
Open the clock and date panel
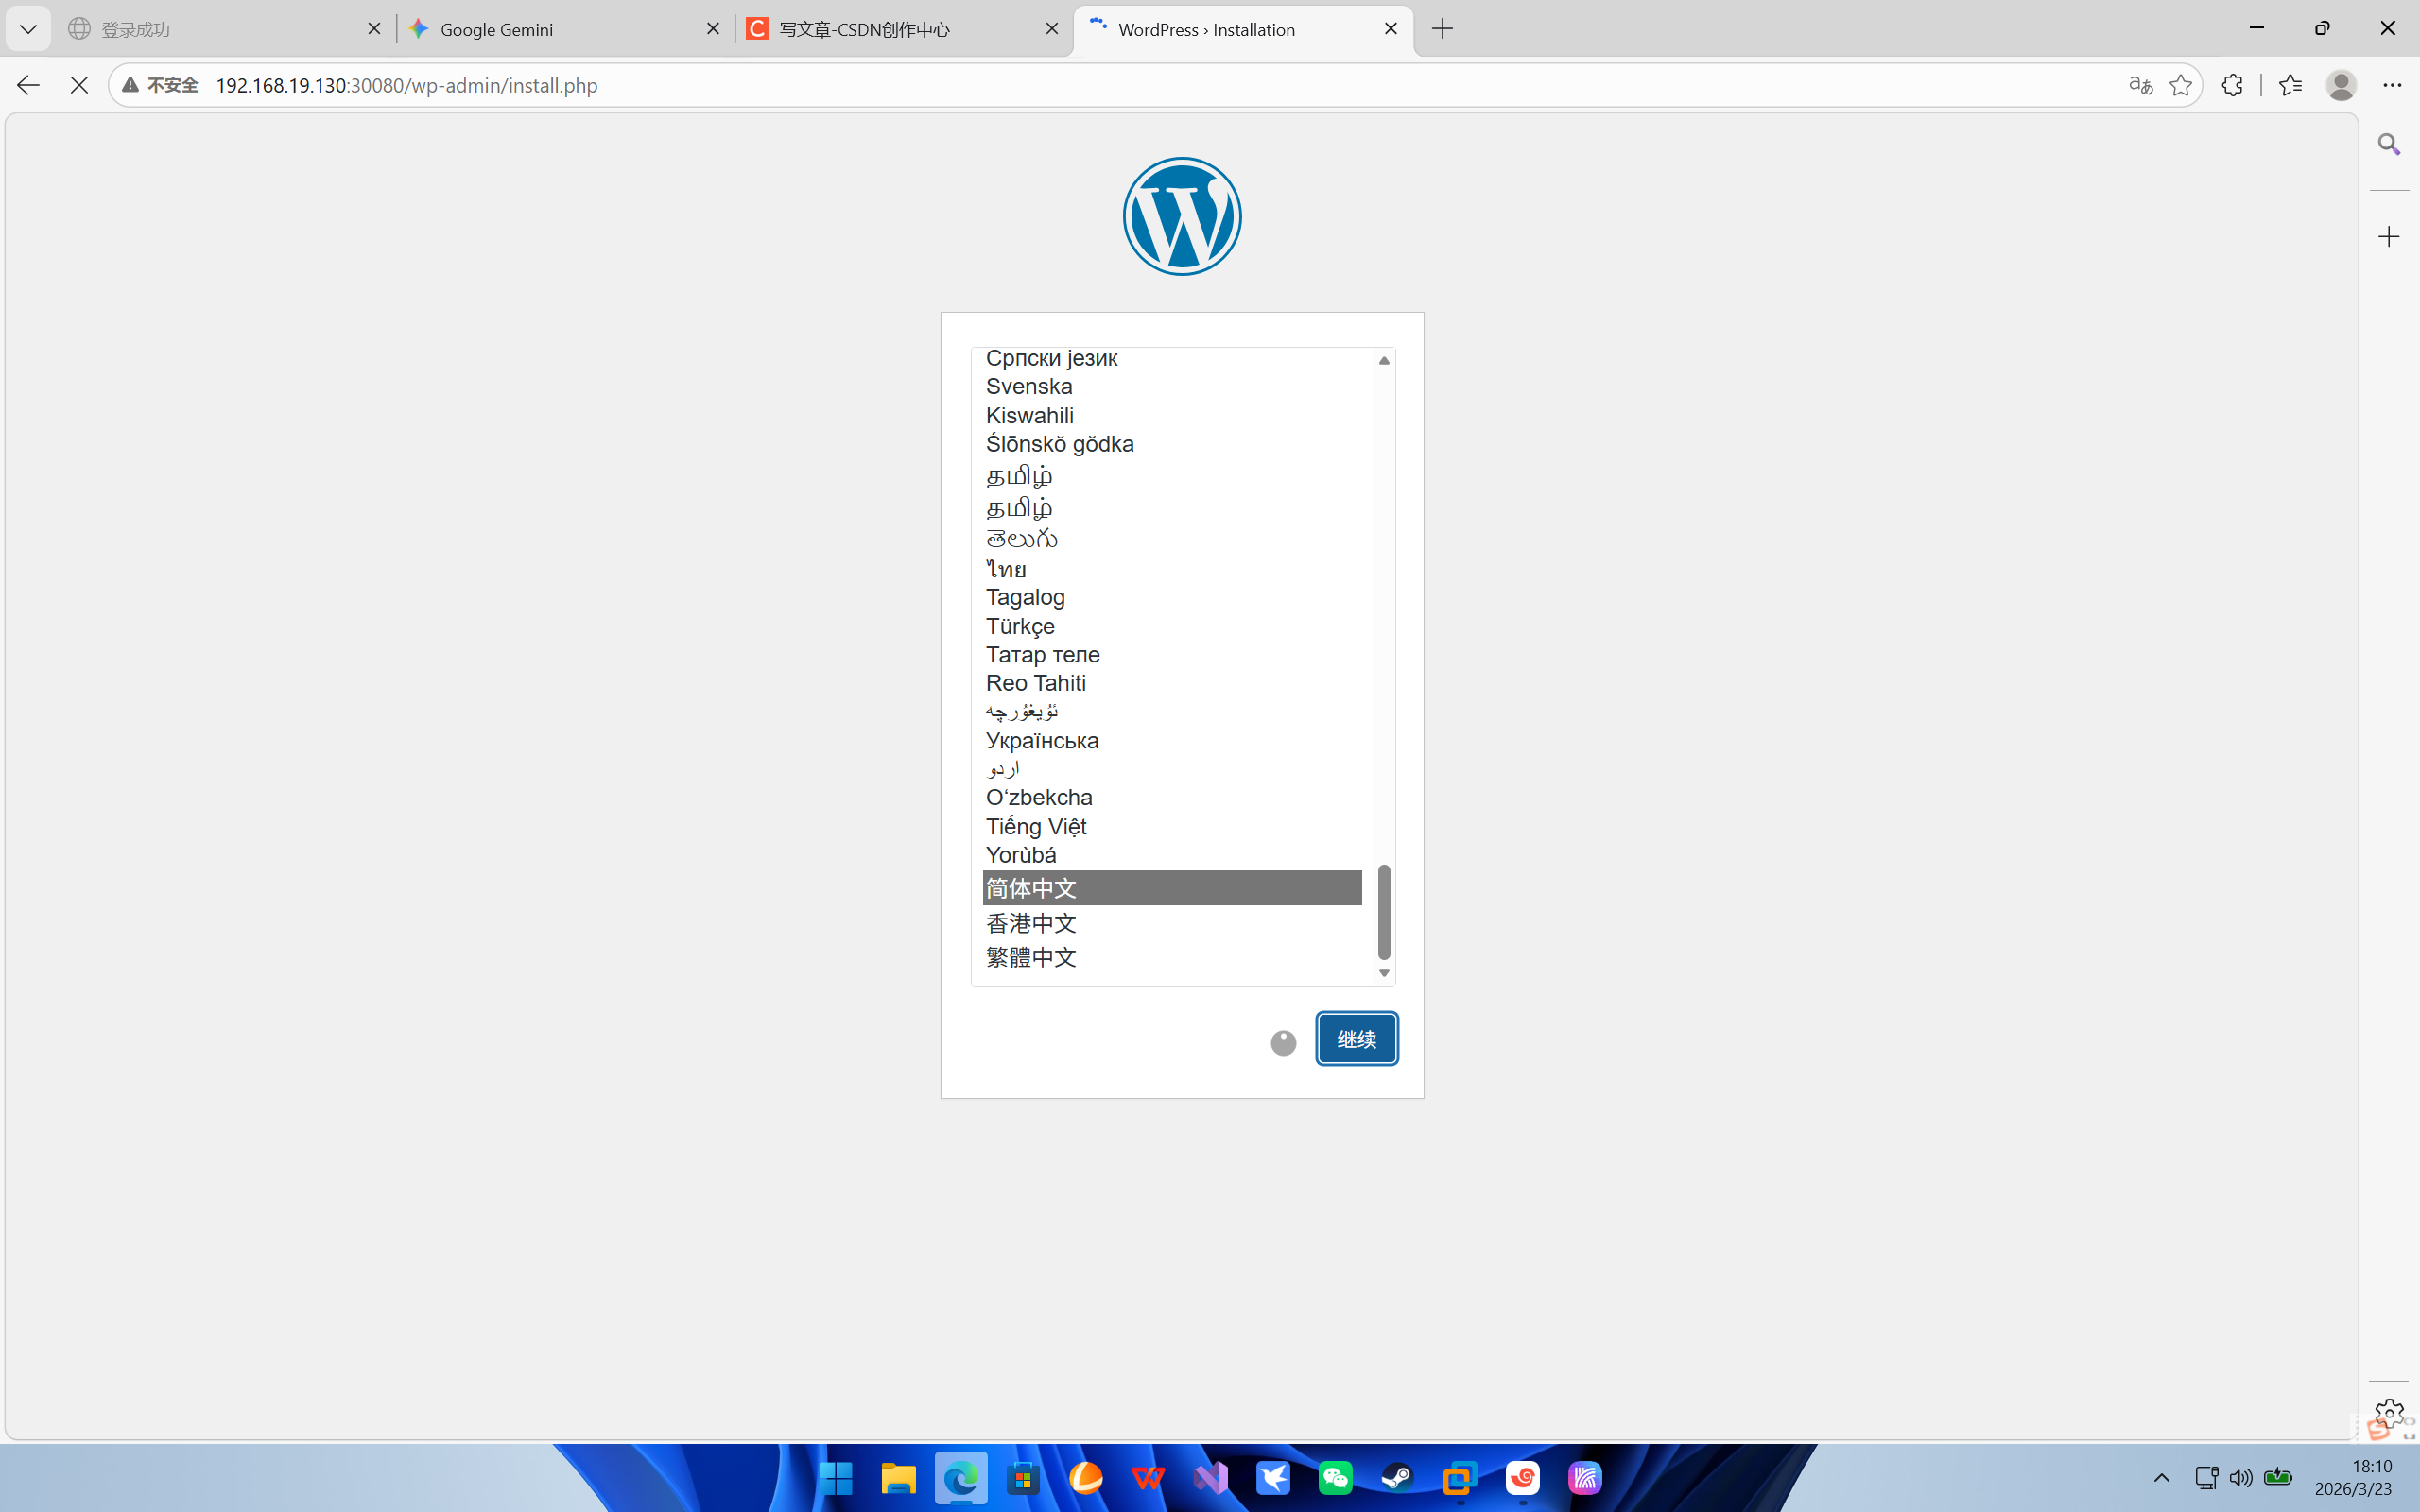coord(2353,1478)
